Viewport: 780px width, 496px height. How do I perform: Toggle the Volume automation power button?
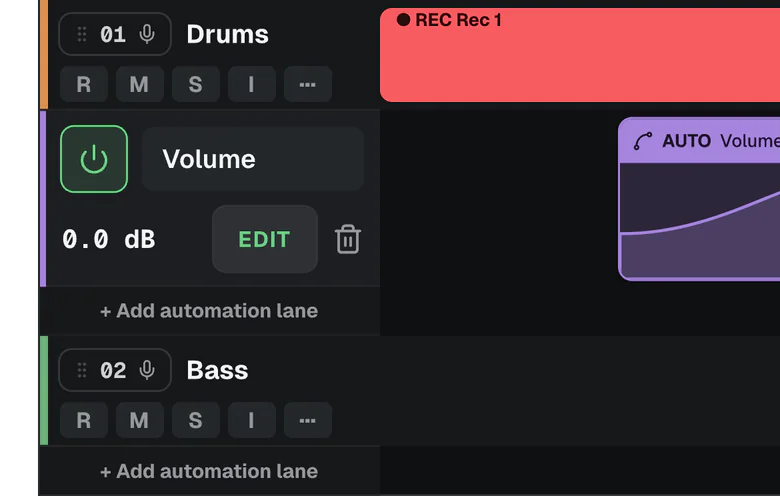pos(94,159)
